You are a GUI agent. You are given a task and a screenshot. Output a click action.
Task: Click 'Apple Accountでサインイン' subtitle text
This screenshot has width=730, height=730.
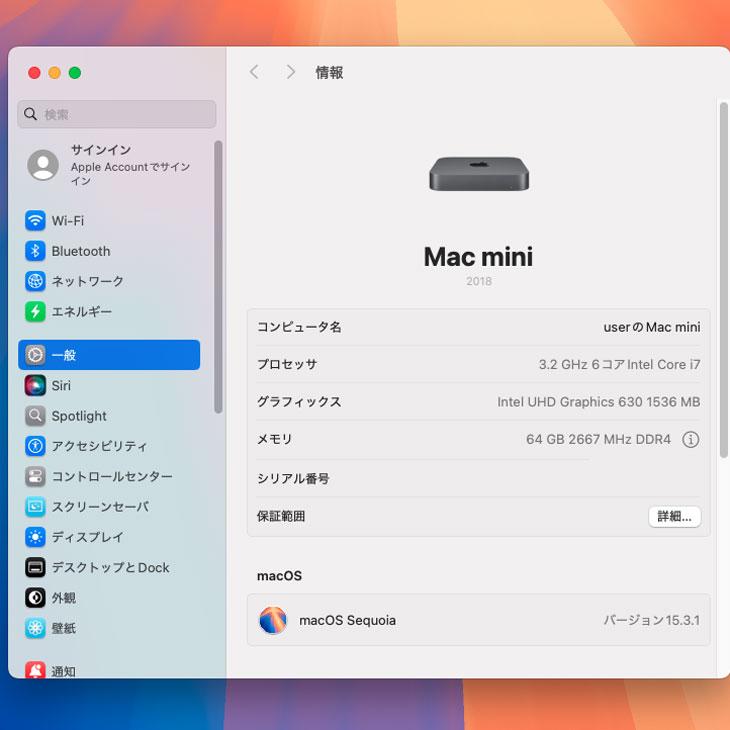point(130,174)
